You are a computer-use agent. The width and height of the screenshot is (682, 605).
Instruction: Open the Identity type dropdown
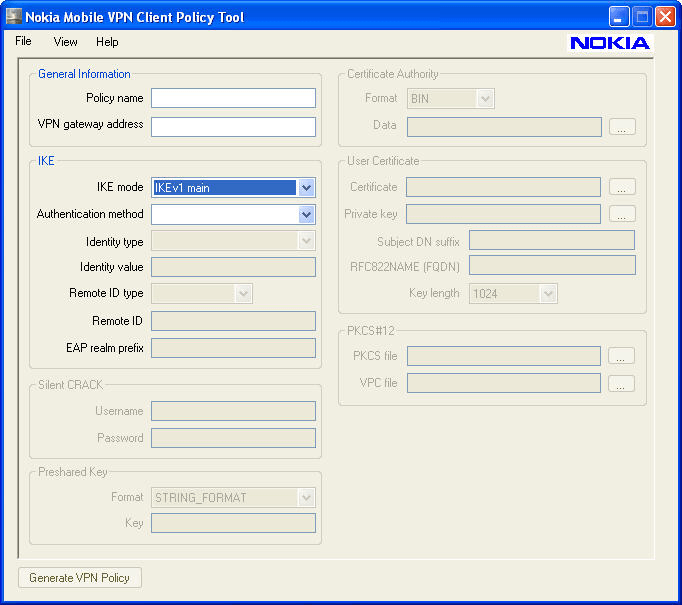pyautogui.click(x=306, y=241)
